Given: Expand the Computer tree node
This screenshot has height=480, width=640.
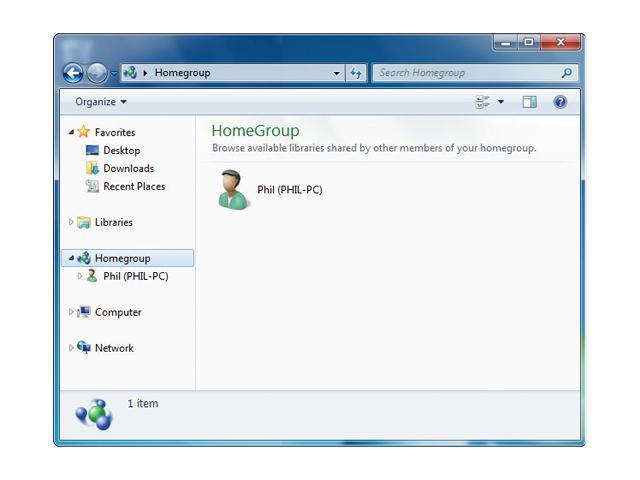Looking at the screenshot, I should point(71,312).
